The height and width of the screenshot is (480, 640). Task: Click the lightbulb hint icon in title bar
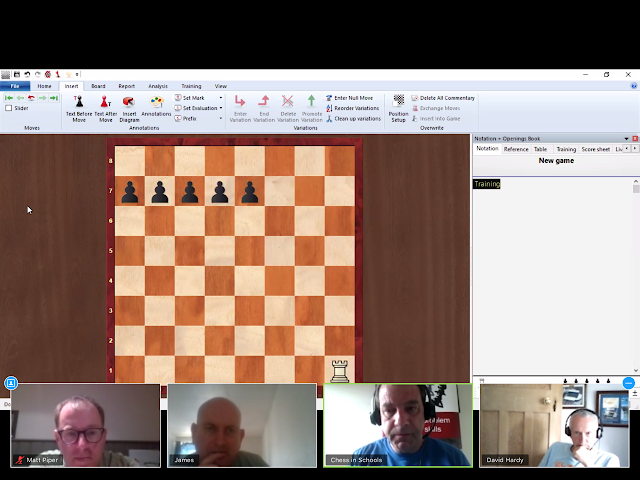coord(69,74)
